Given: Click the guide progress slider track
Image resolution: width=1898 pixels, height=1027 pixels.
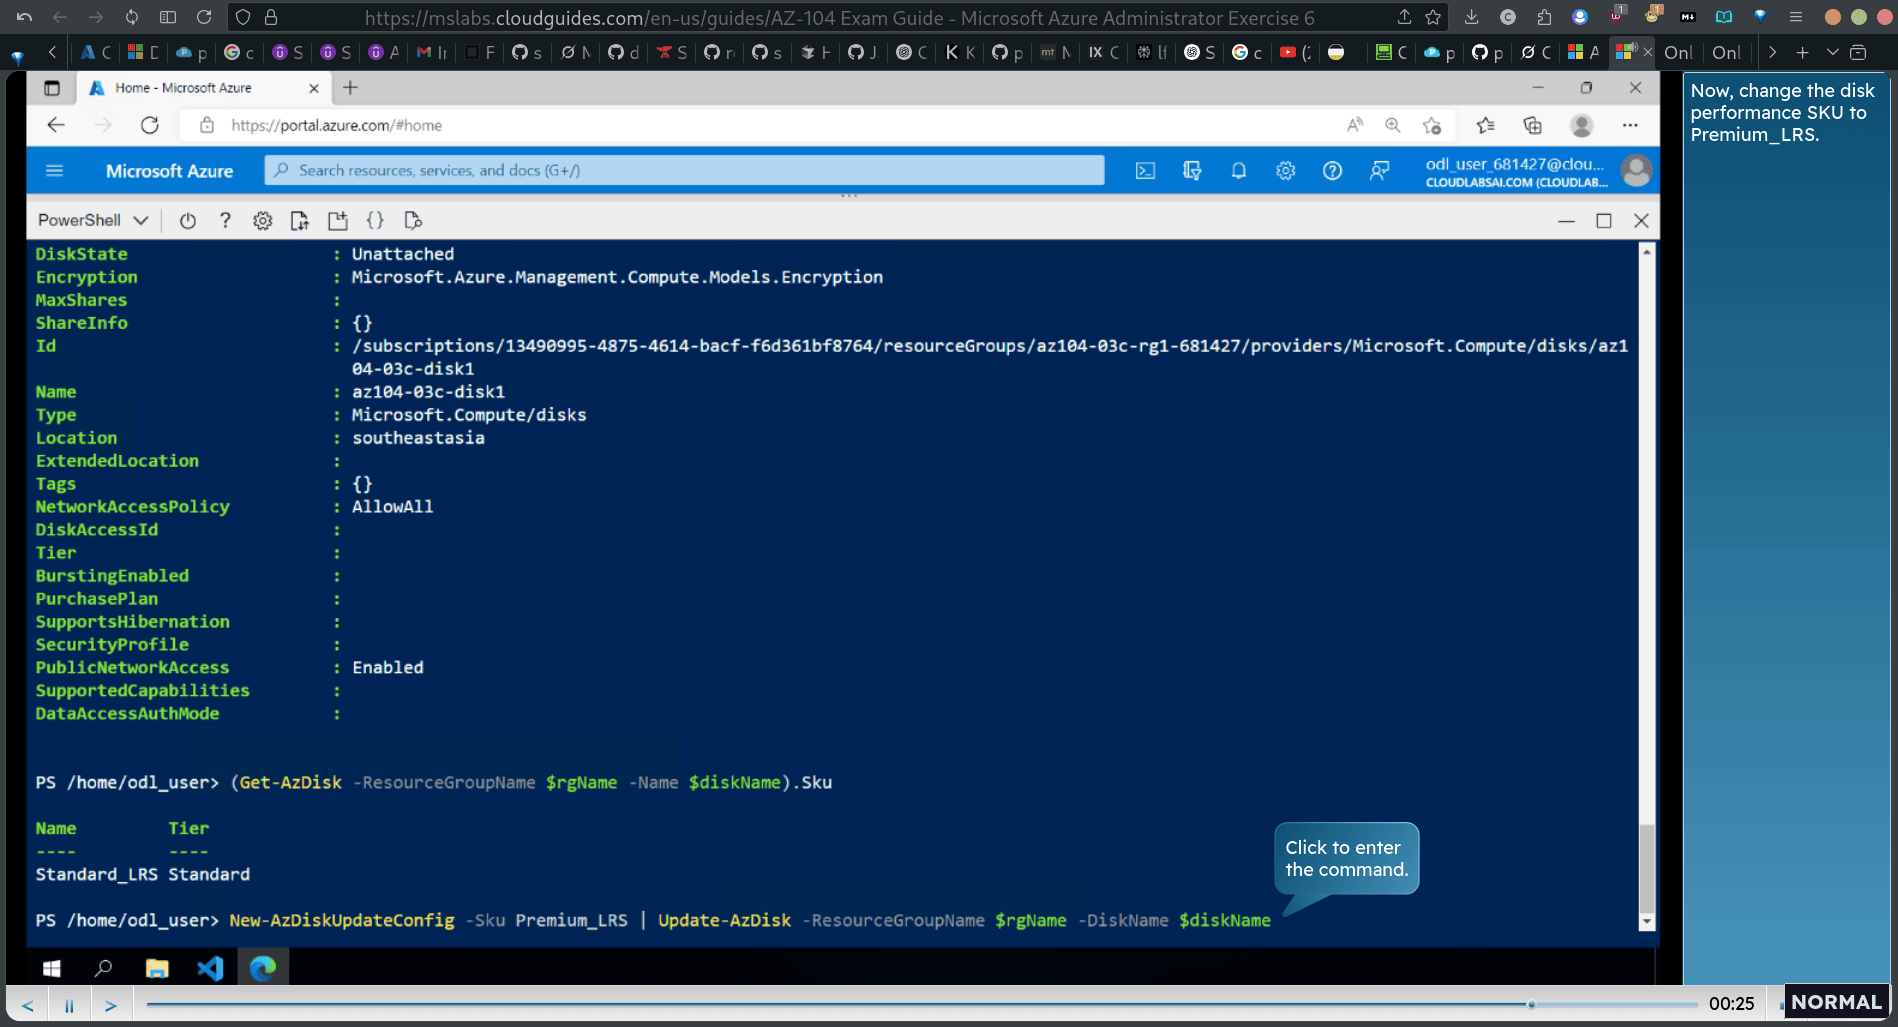Looking at the screenshot, I should coord(922,1004).
